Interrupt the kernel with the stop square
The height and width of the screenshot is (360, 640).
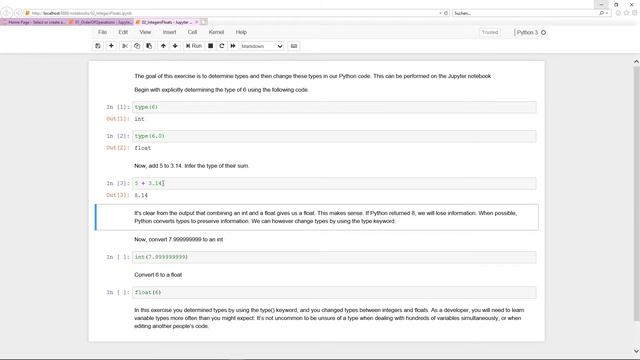pos(211,46)
